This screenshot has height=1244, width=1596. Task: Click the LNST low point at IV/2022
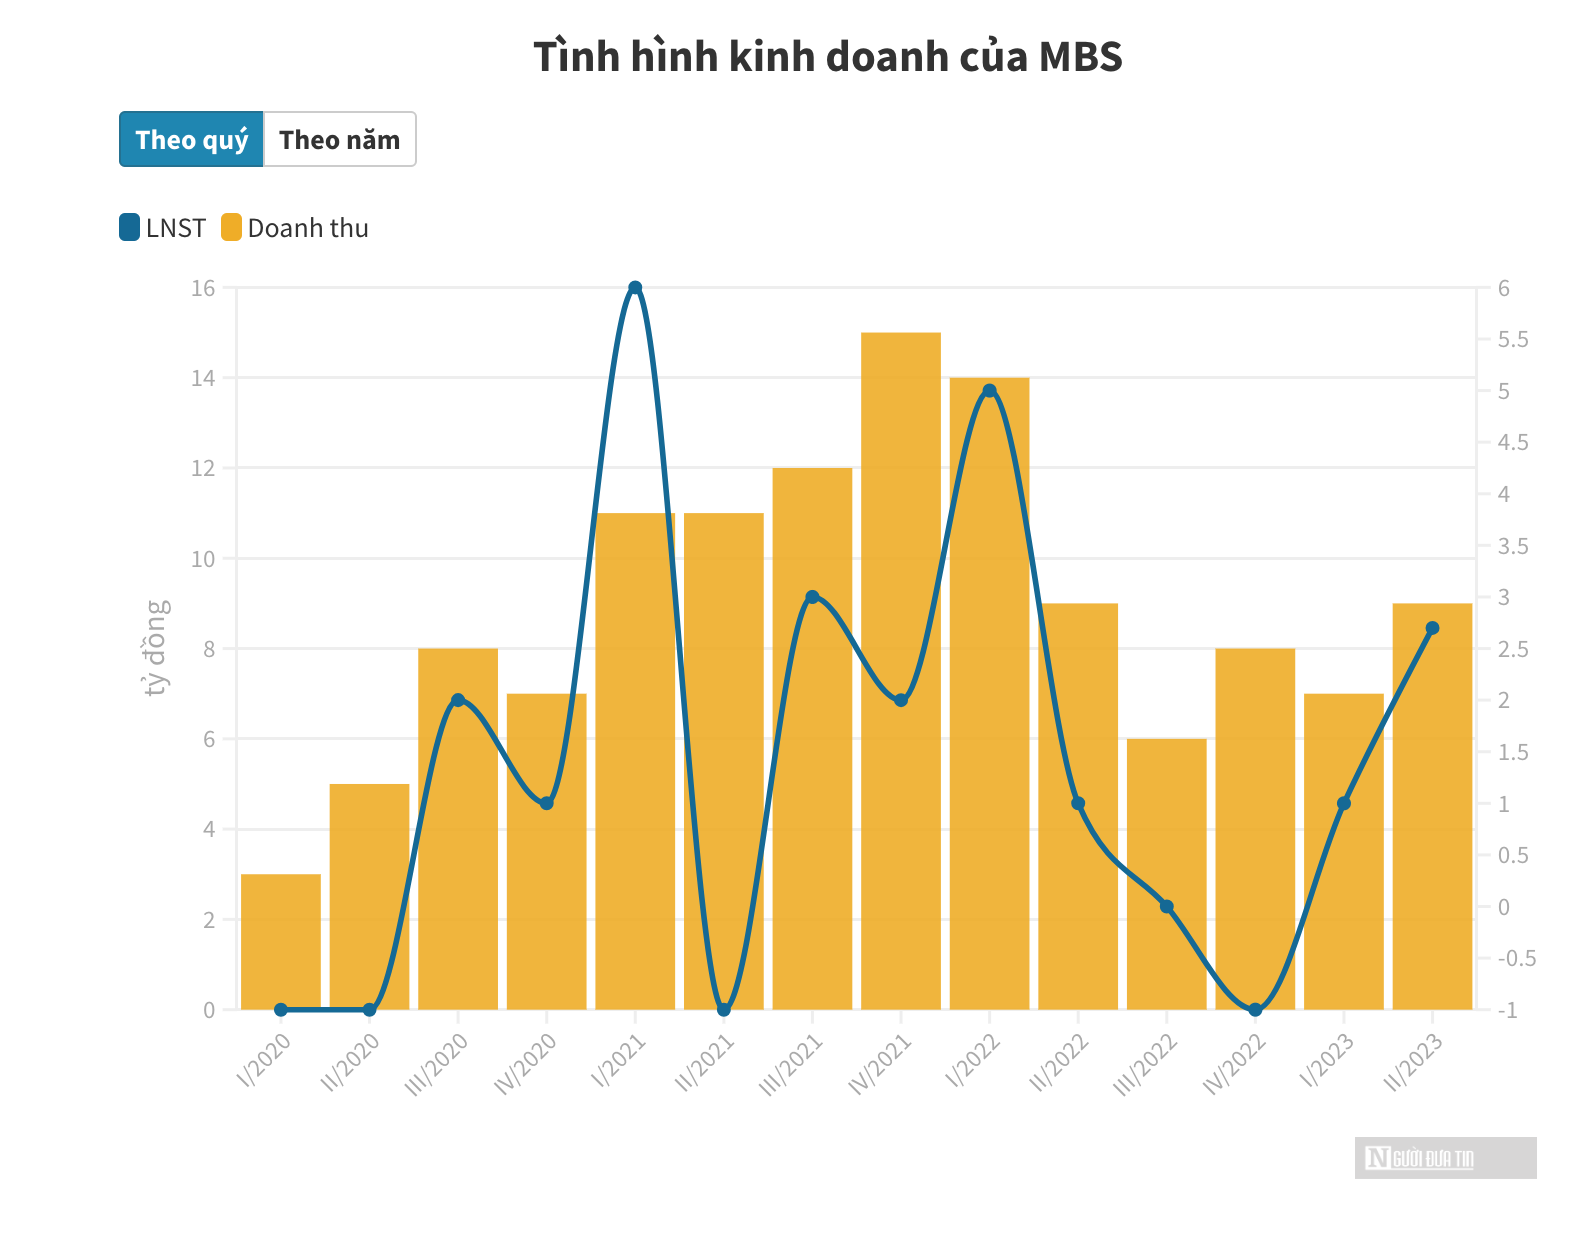pyautogui.click(x=1255, y=1010)
